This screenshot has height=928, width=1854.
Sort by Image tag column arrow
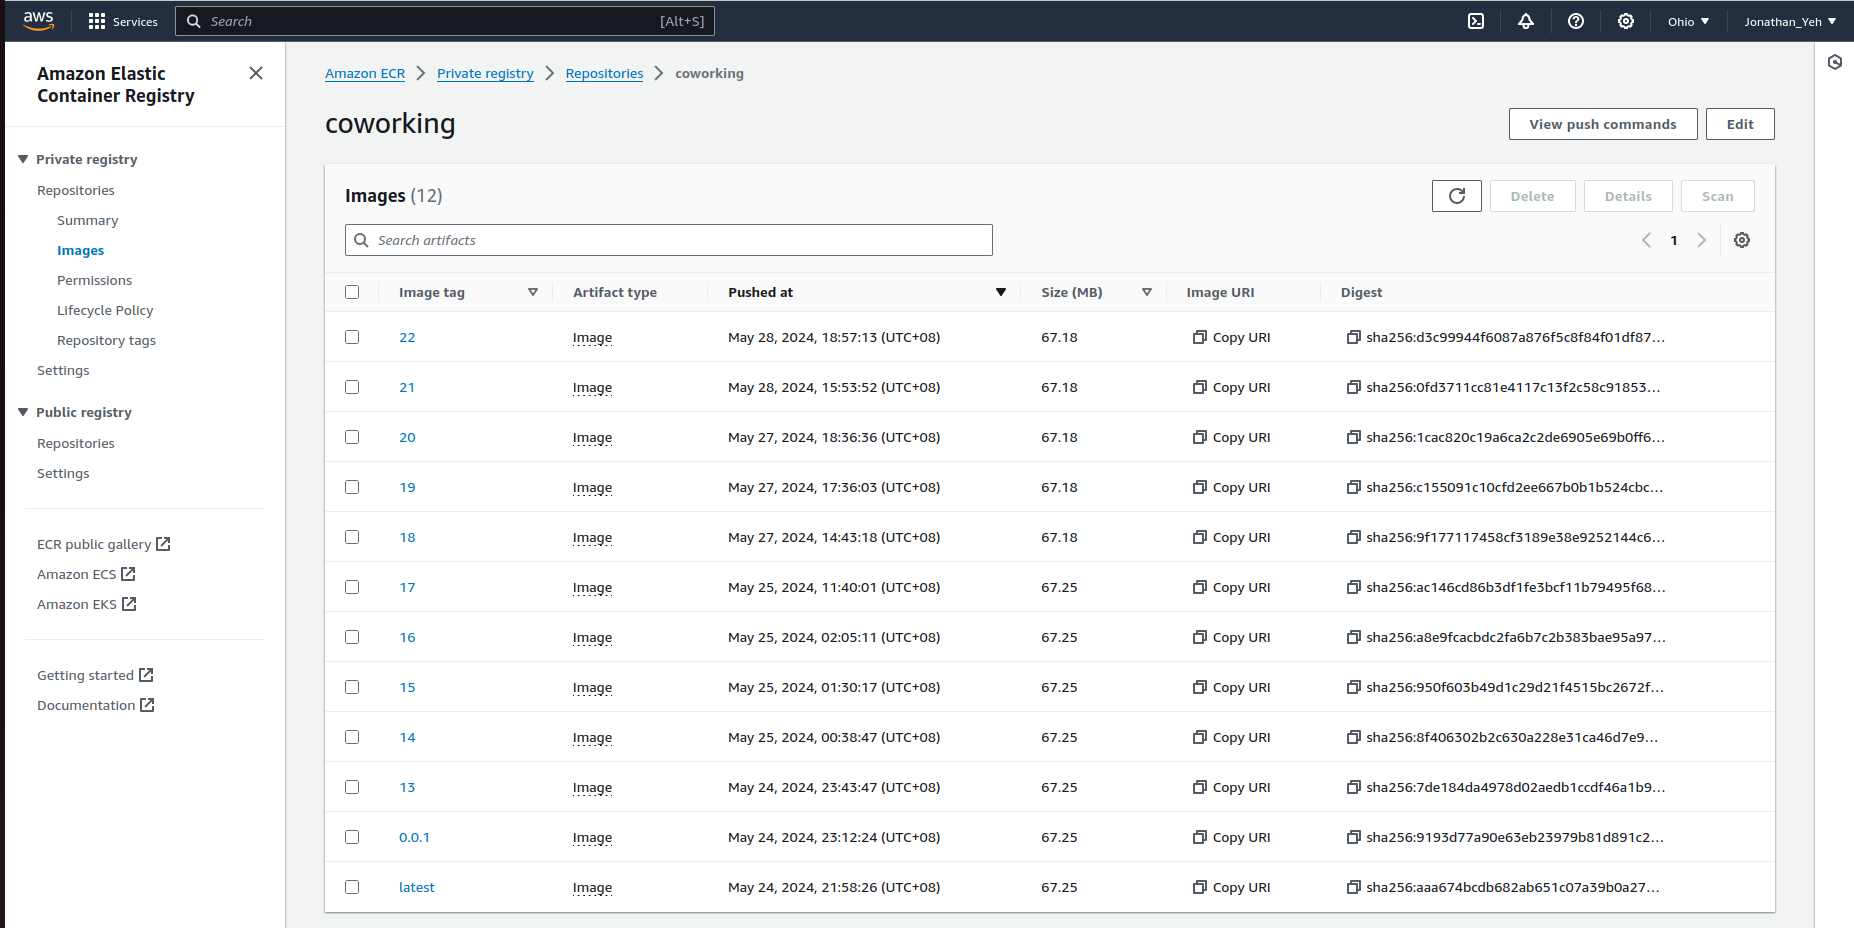[x=533, y=292]
